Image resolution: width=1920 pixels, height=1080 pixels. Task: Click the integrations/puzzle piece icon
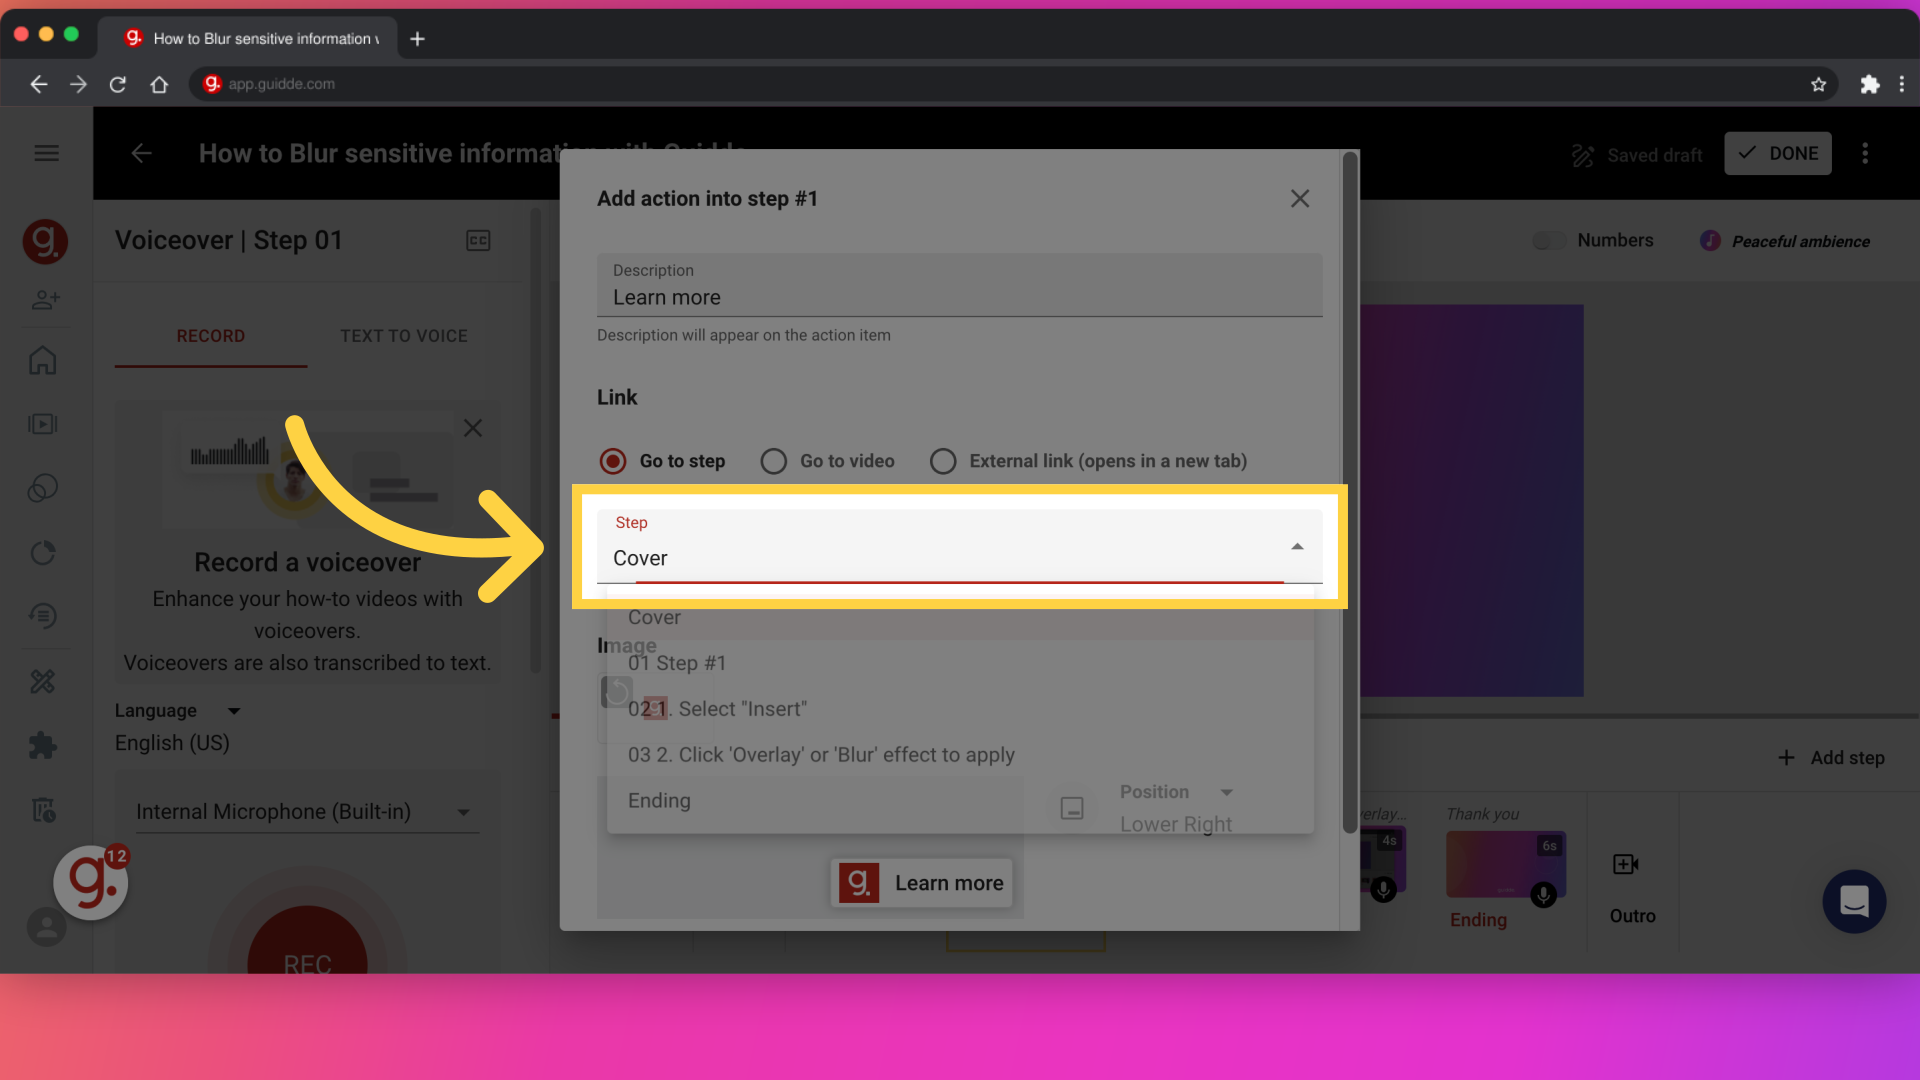(44, 746)
